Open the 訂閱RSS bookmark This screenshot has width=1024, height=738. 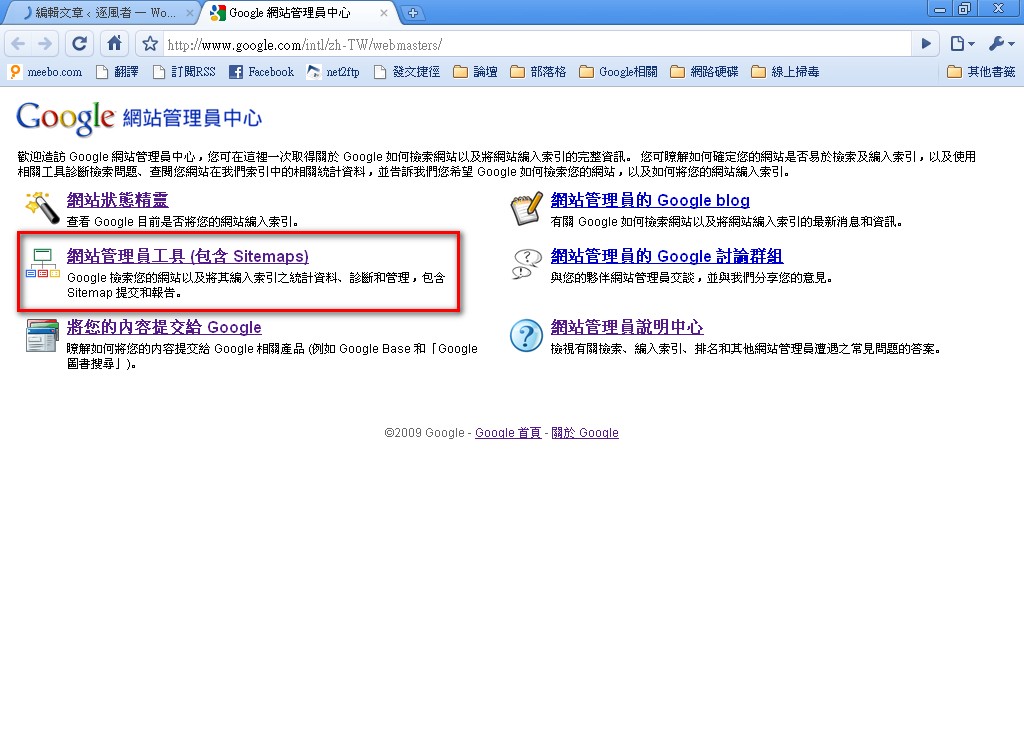pyautogui.click(x=184, y=72)
